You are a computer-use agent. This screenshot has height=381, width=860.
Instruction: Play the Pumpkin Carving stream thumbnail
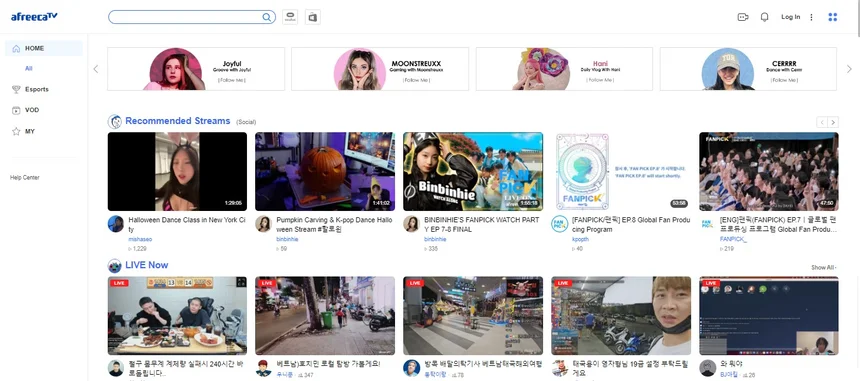(325, 172)
